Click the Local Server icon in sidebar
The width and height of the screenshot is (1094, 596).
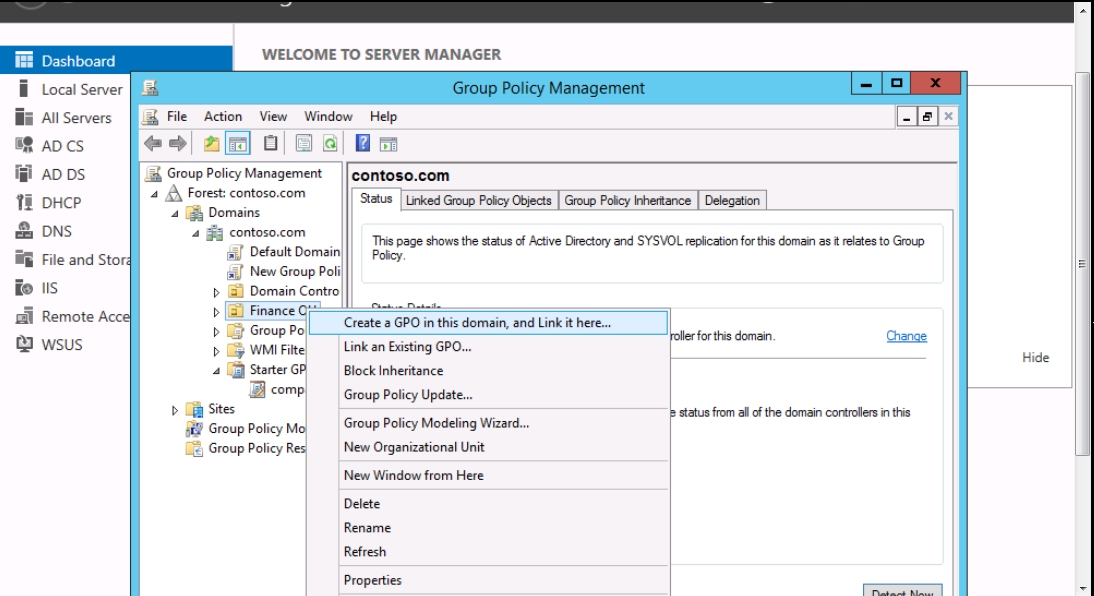[24, 89]
